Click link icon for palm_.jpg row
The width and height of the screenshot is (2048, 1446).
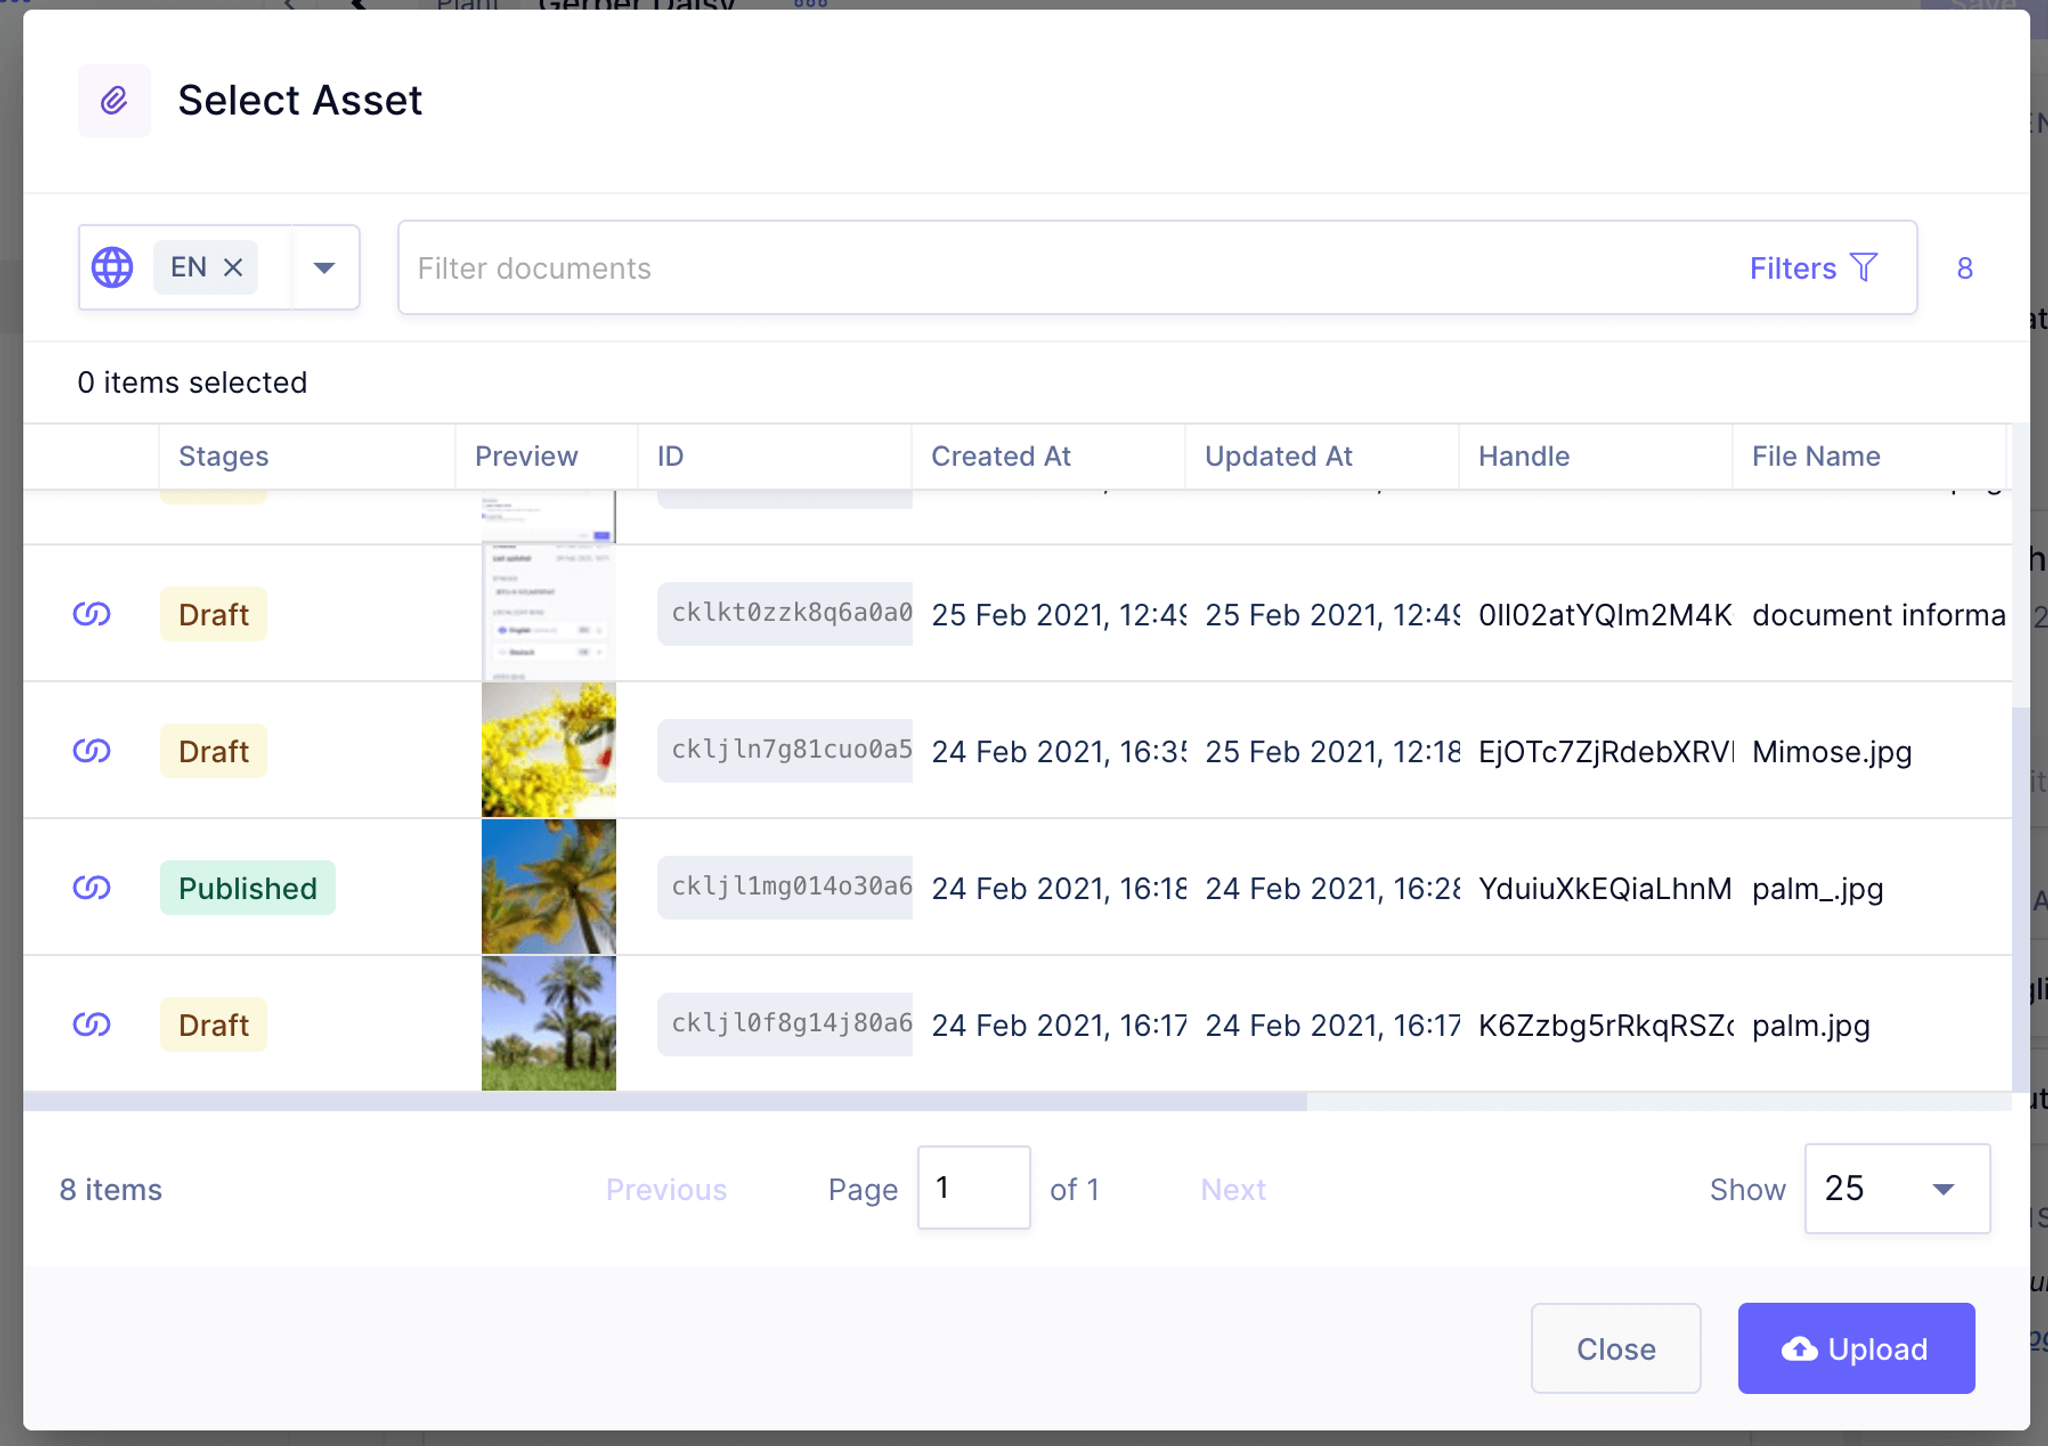coord(91,888)
